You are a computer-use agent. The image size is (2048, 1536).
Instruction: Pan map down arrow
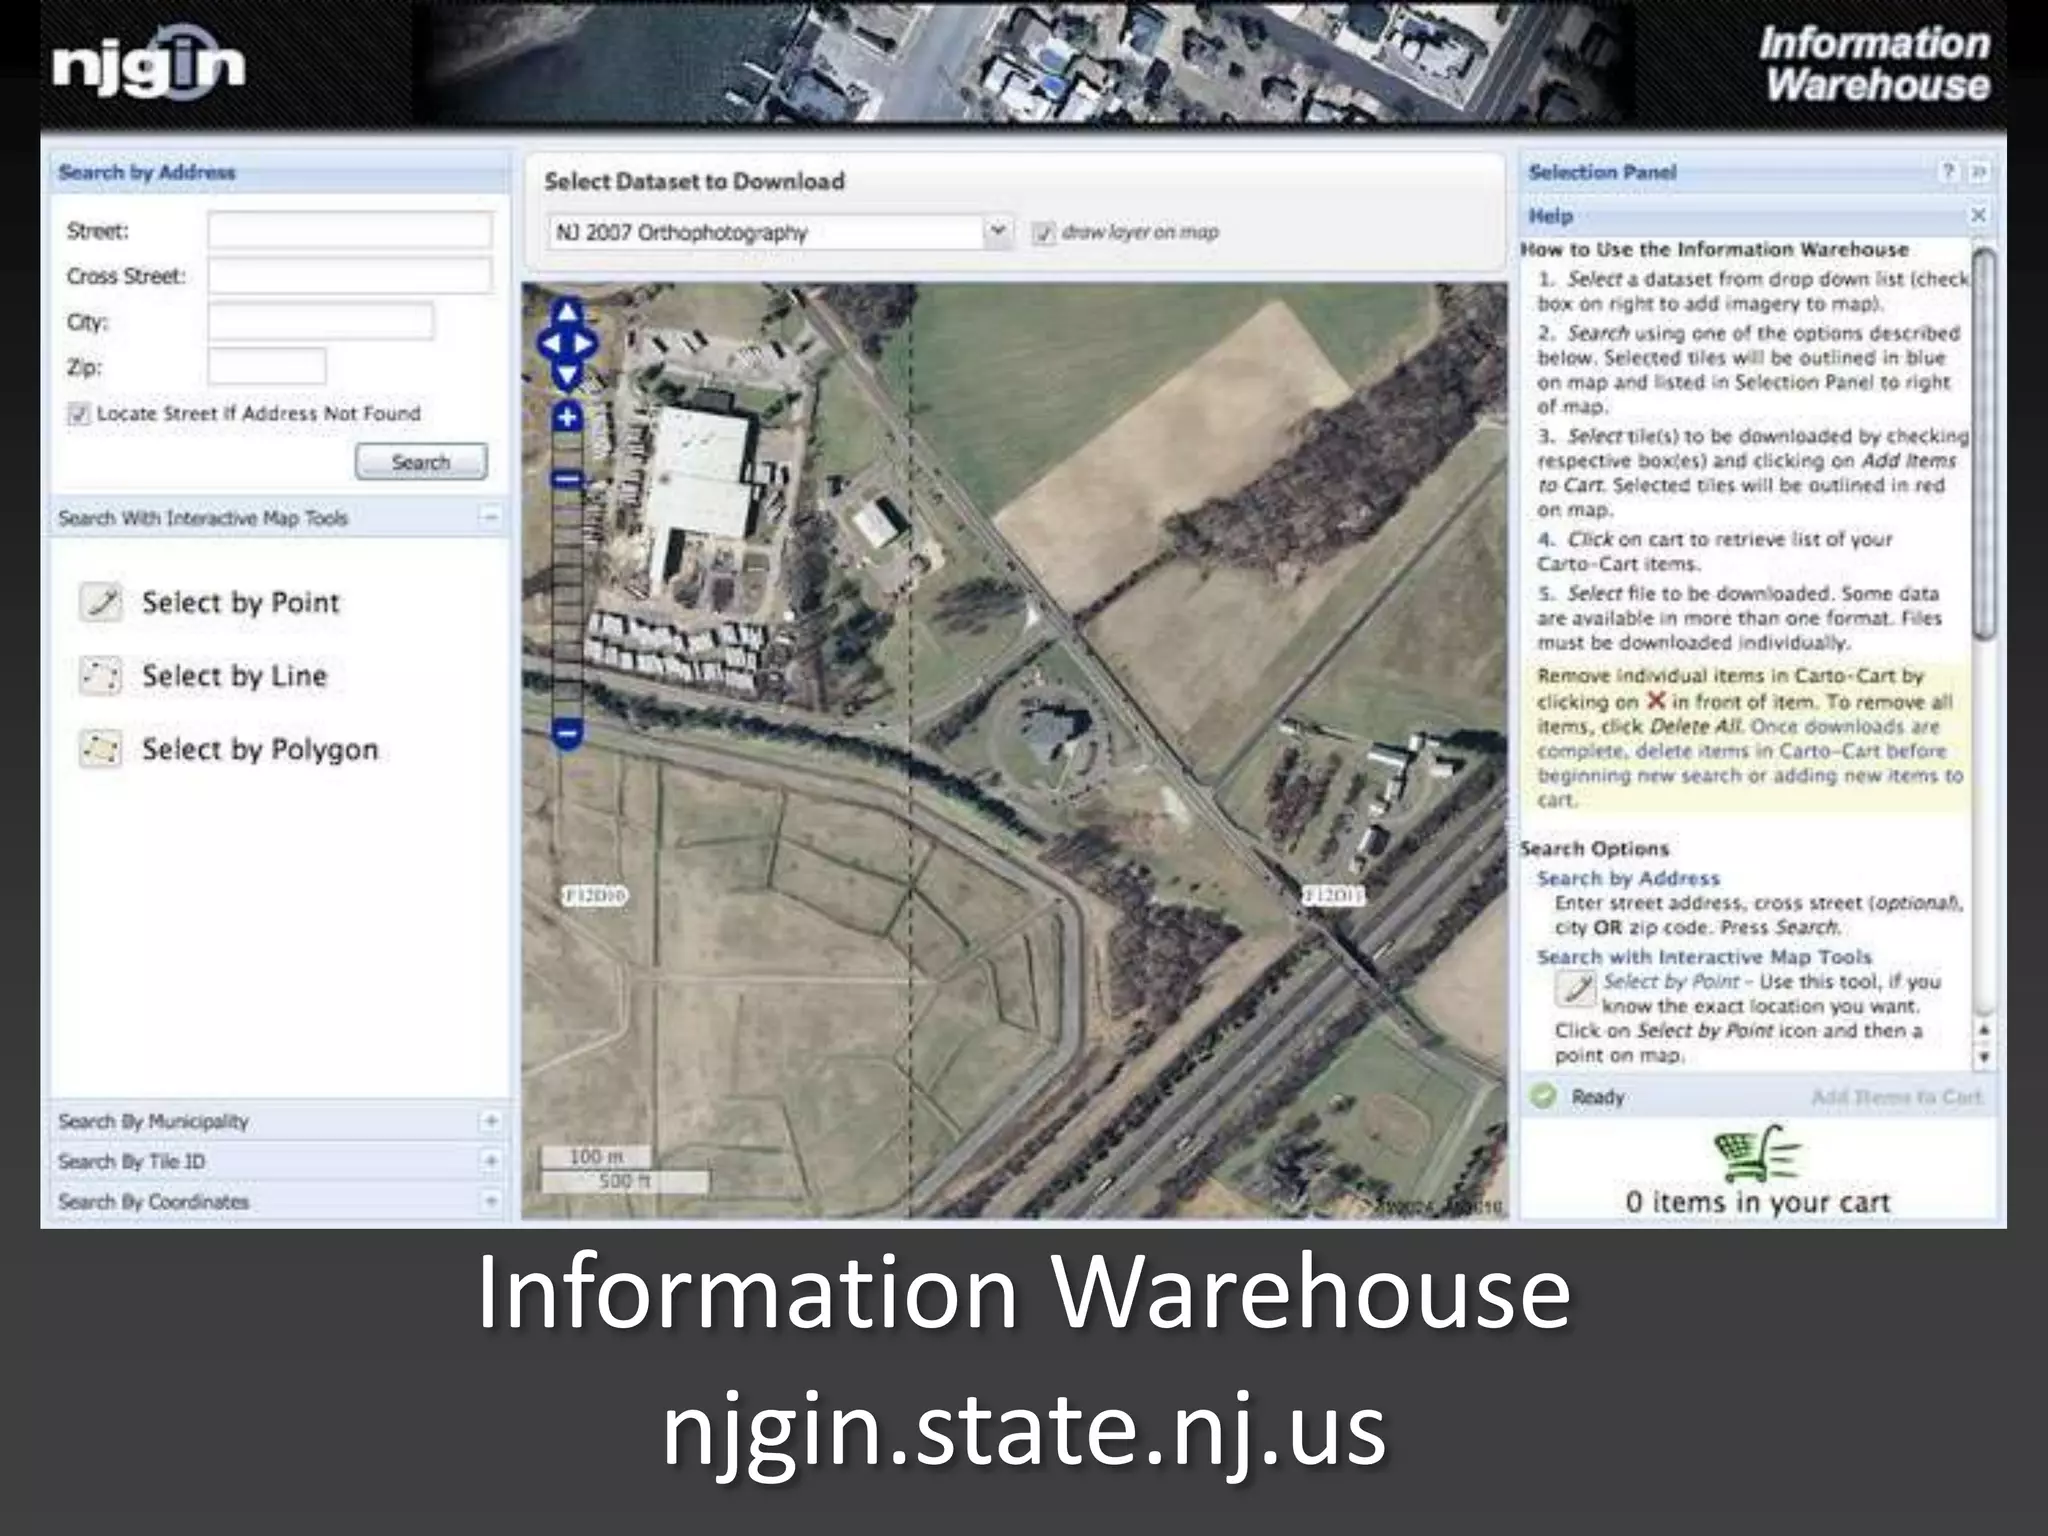coord(568,376)
